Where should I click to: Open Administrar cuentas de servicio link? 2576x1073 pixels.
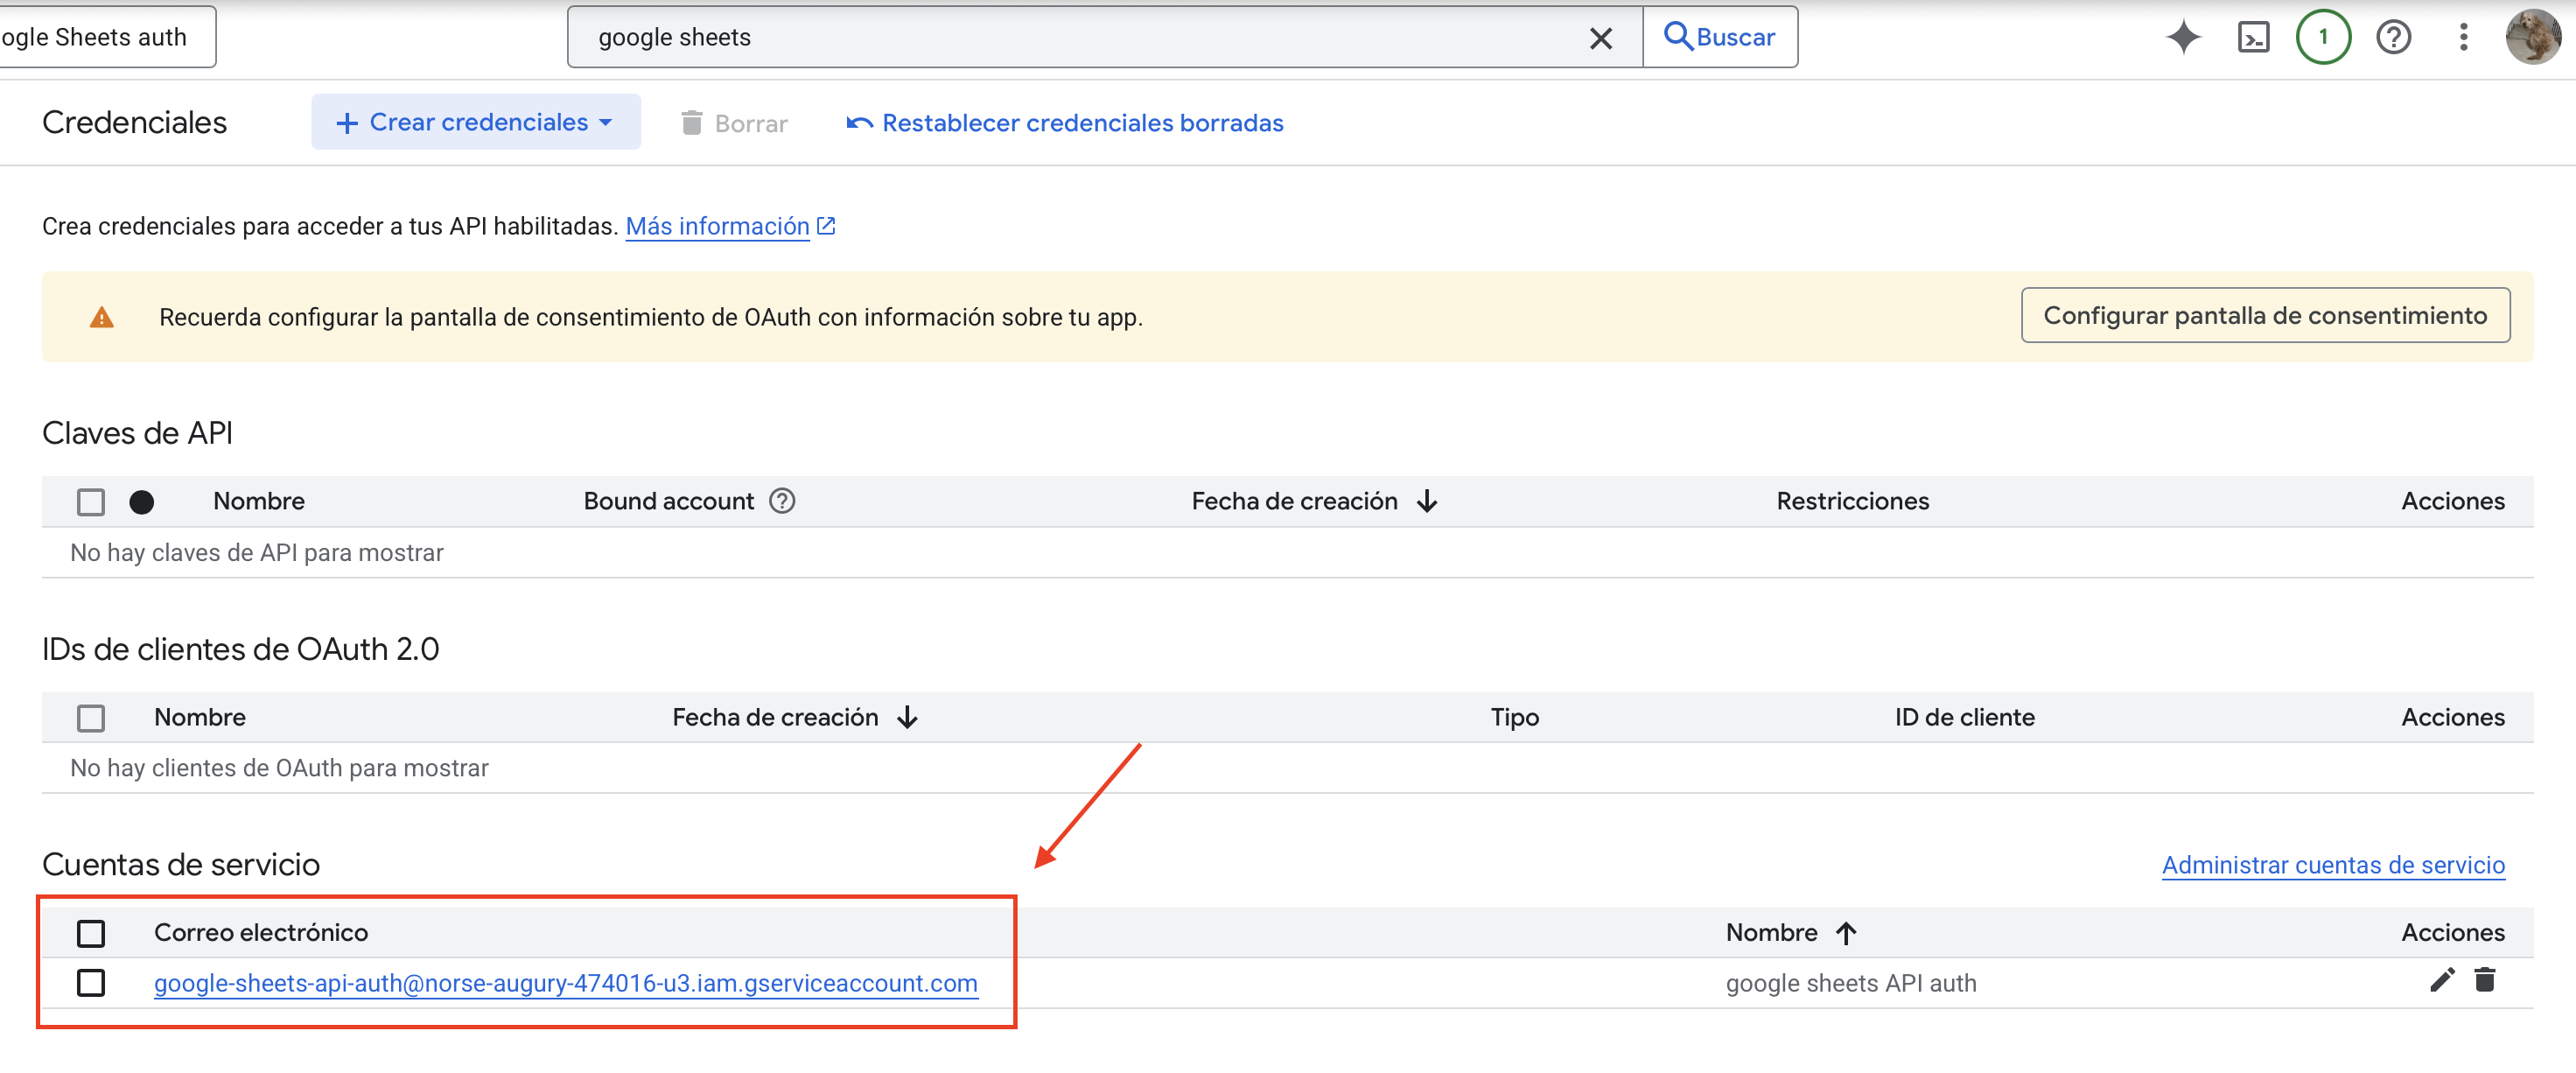coord(2332,865)
